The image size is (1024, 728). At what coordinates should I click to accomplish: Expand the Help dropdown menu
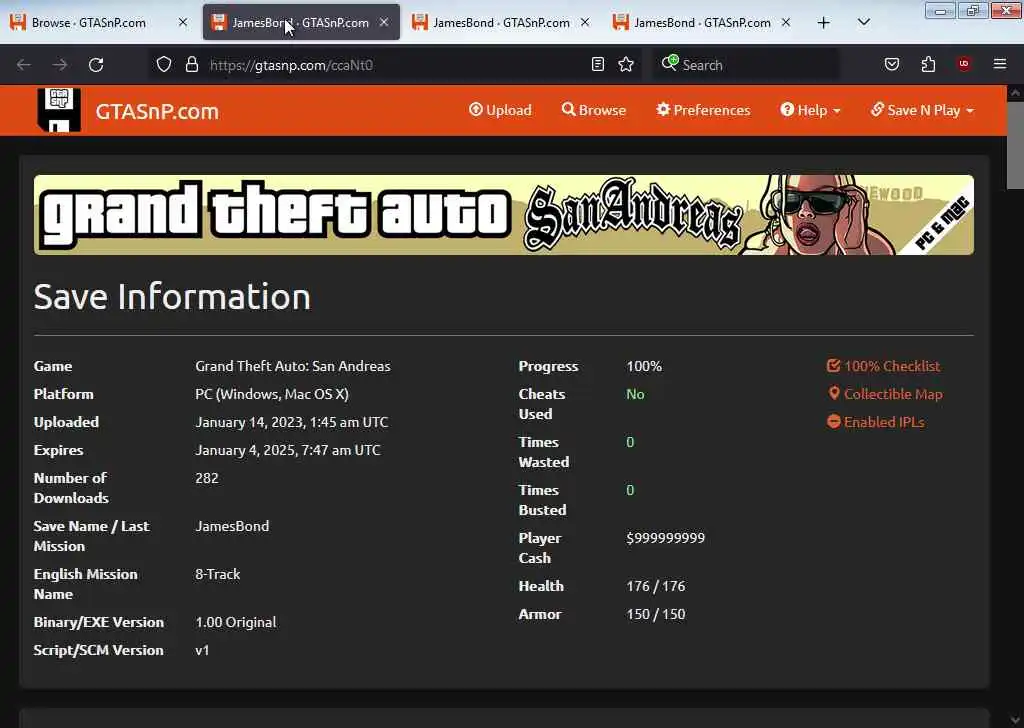[810, 110]
